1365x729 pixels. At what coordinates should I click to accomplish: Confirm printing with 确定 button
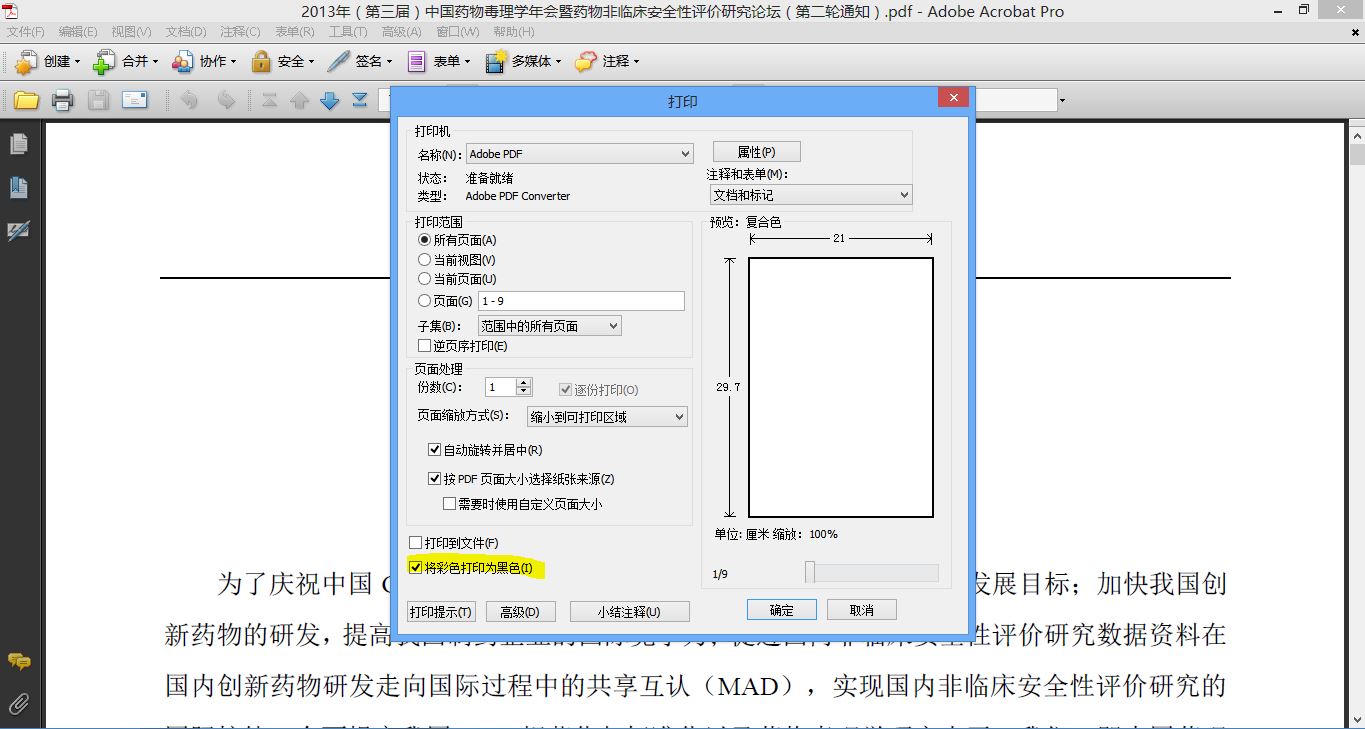[782, 610]
